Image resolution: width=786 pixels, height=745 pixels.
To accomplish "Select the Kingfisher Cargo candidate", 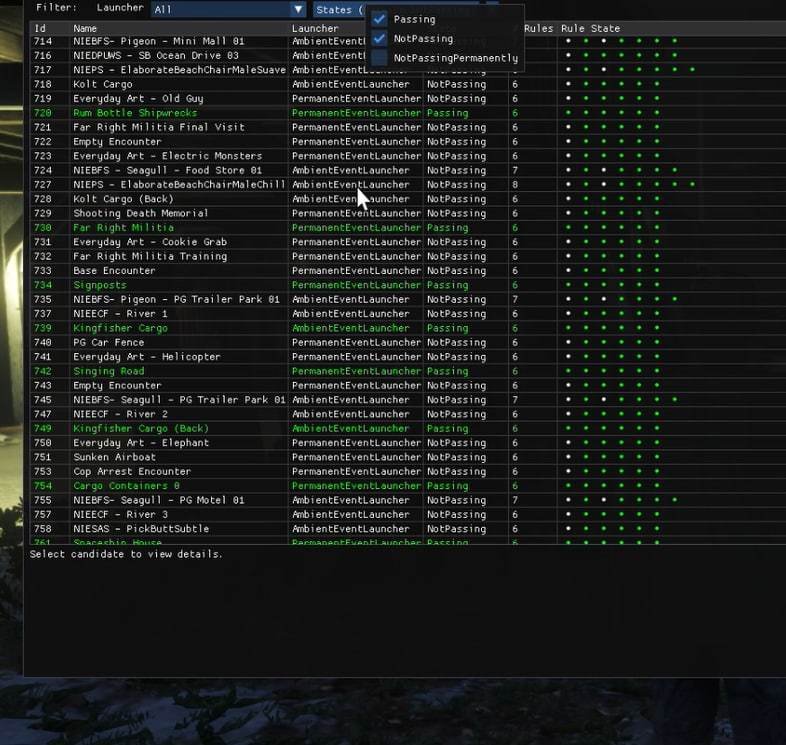I will pyautogui.click(x=120, y=328).
